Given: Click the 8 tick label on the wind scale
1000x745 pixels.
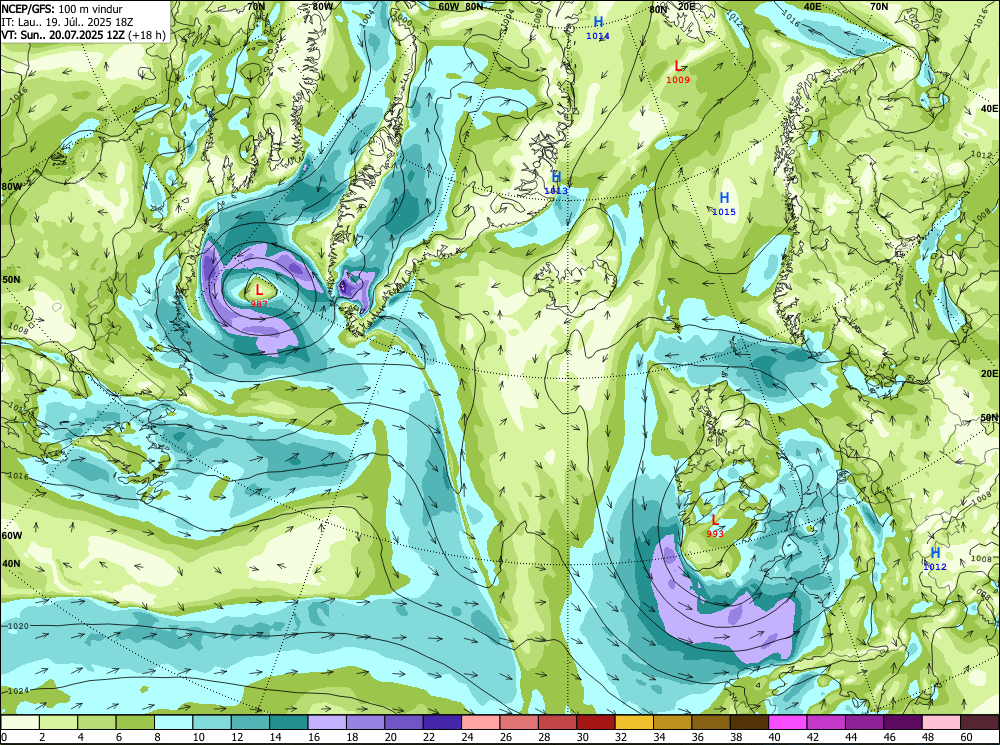Looking at the screenshot, I should tap(157, 737).
